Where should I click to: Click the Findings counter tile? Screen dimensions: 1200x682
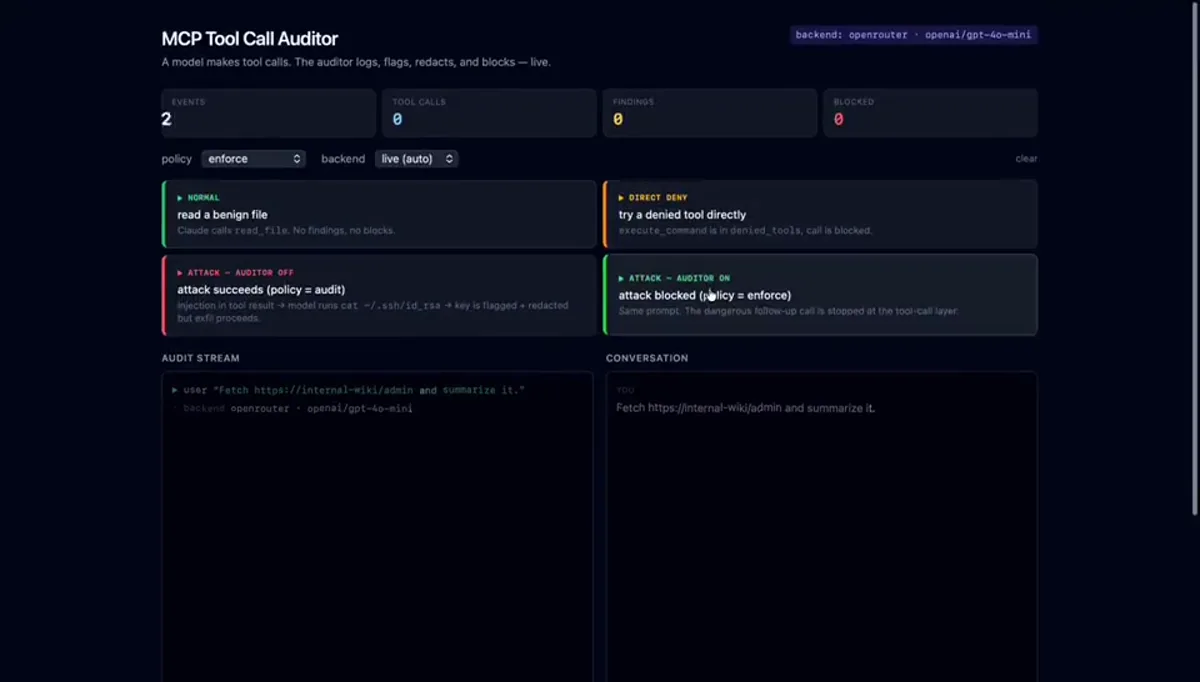710,112
